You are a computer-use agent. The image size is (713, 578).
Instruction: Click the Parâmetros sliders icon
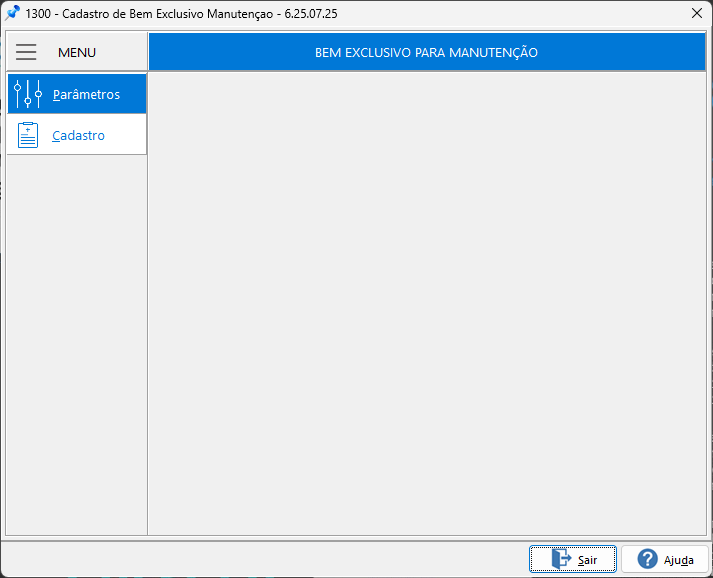click(x=28, y=94)
